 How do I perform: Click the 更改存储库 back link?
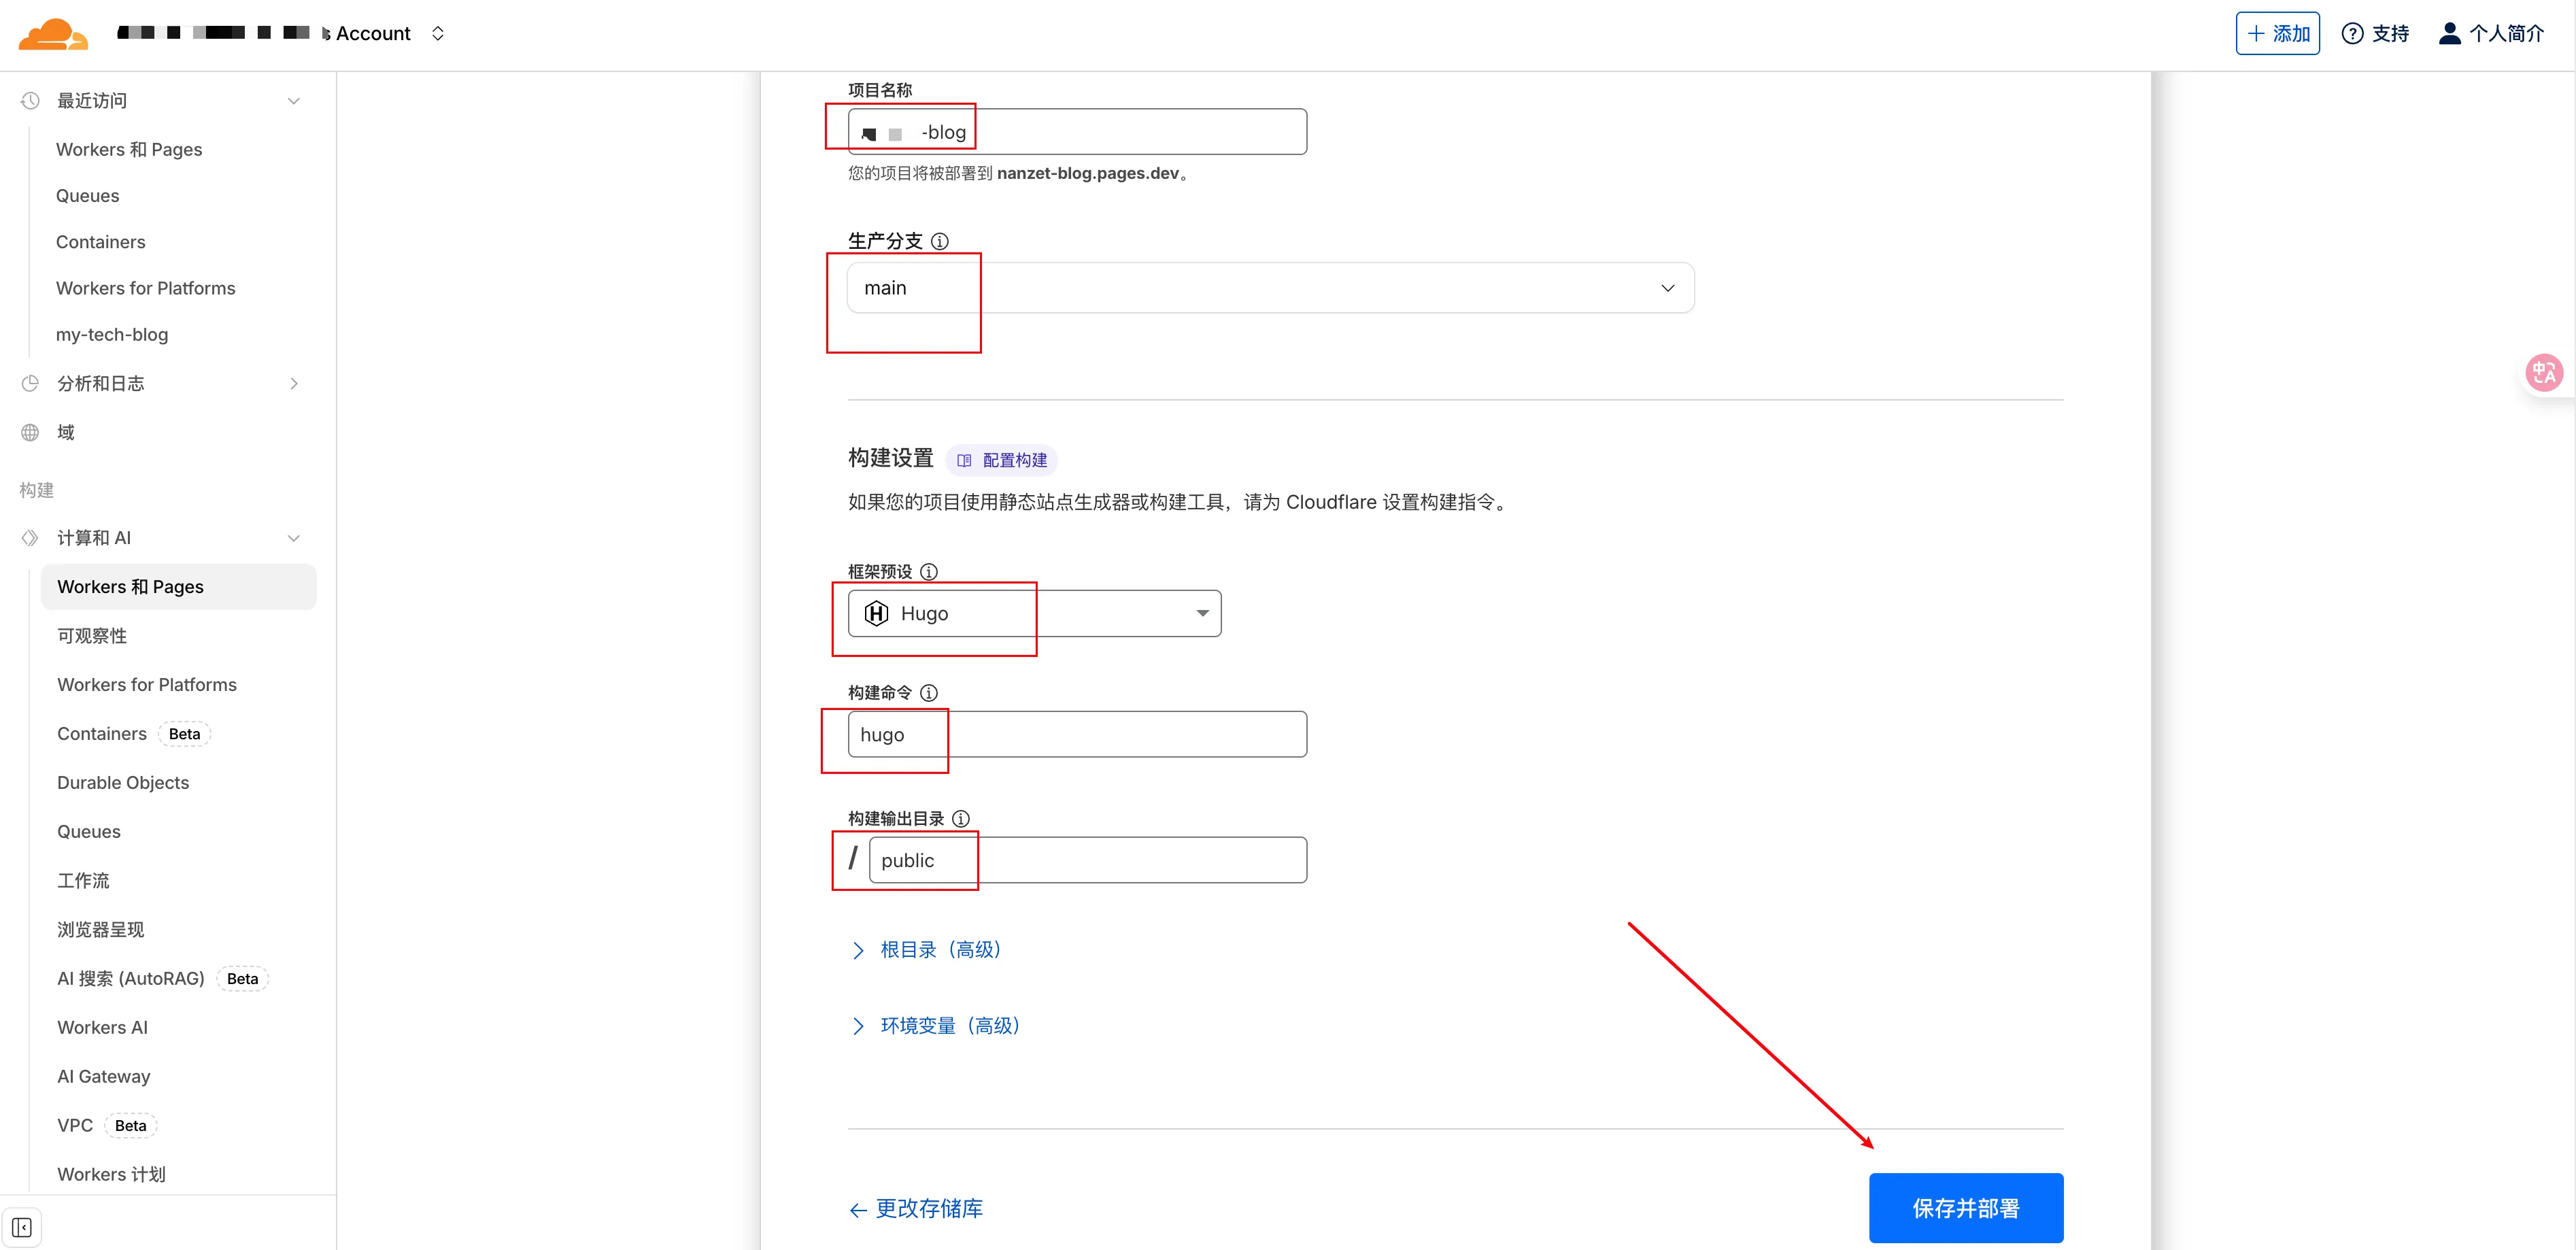click(916, 1208)
